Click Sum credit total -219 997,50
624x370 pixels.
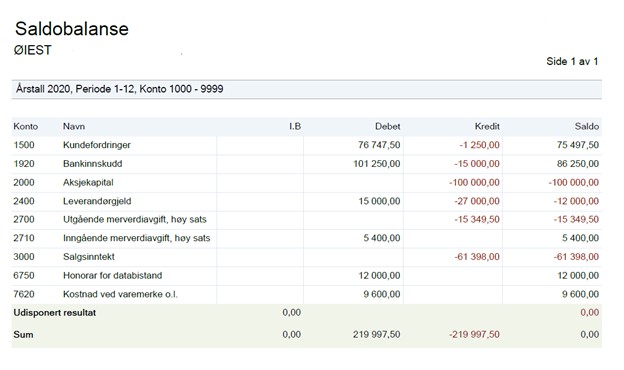[474, 335]
